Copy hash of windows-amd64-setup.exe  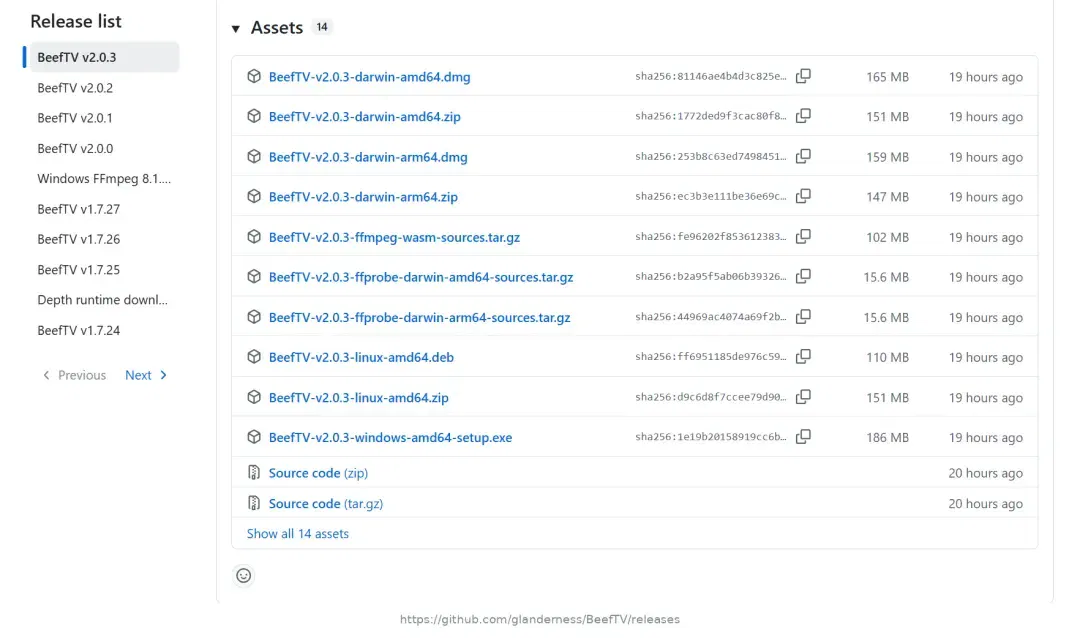pyautogui.click(x=803, y=437)
